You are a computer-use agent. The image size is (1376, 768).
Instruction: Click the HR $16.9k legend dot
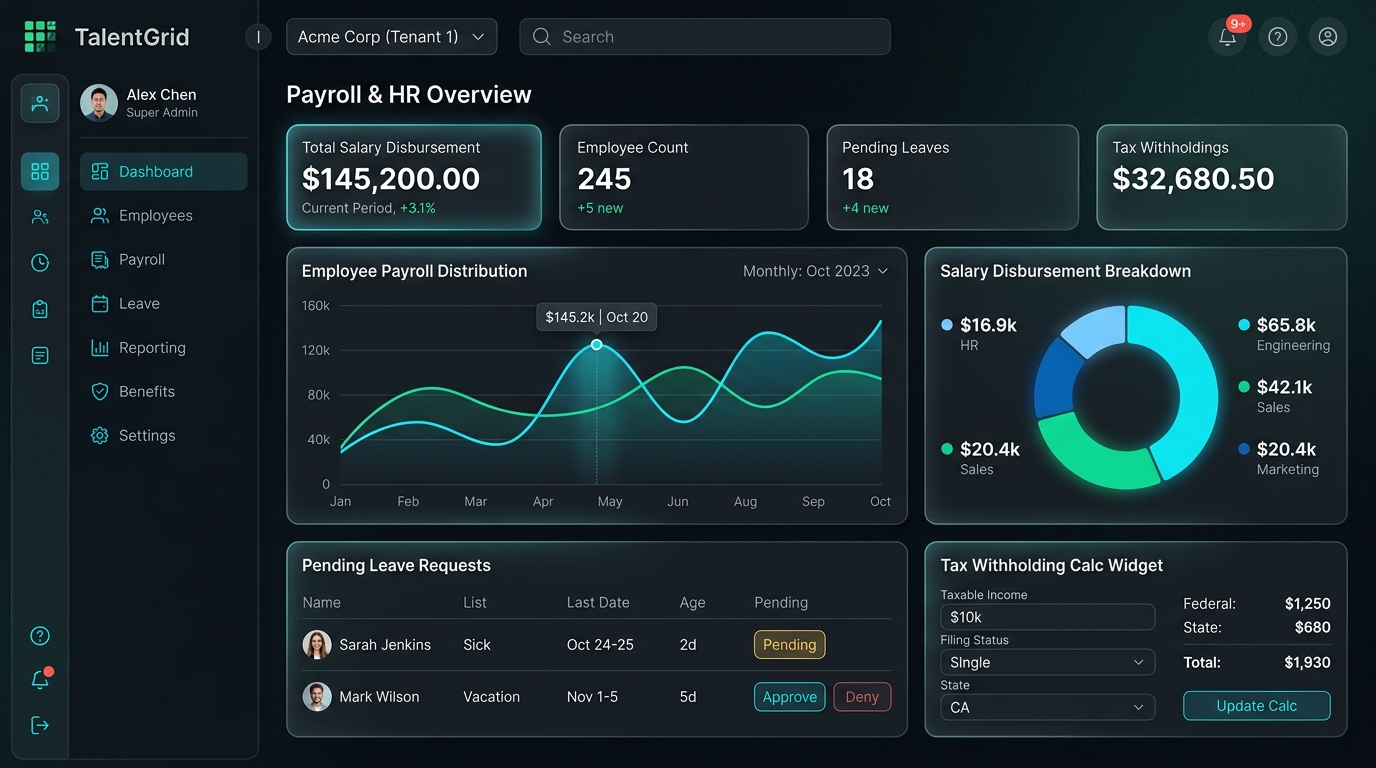[x=947, y=325]
